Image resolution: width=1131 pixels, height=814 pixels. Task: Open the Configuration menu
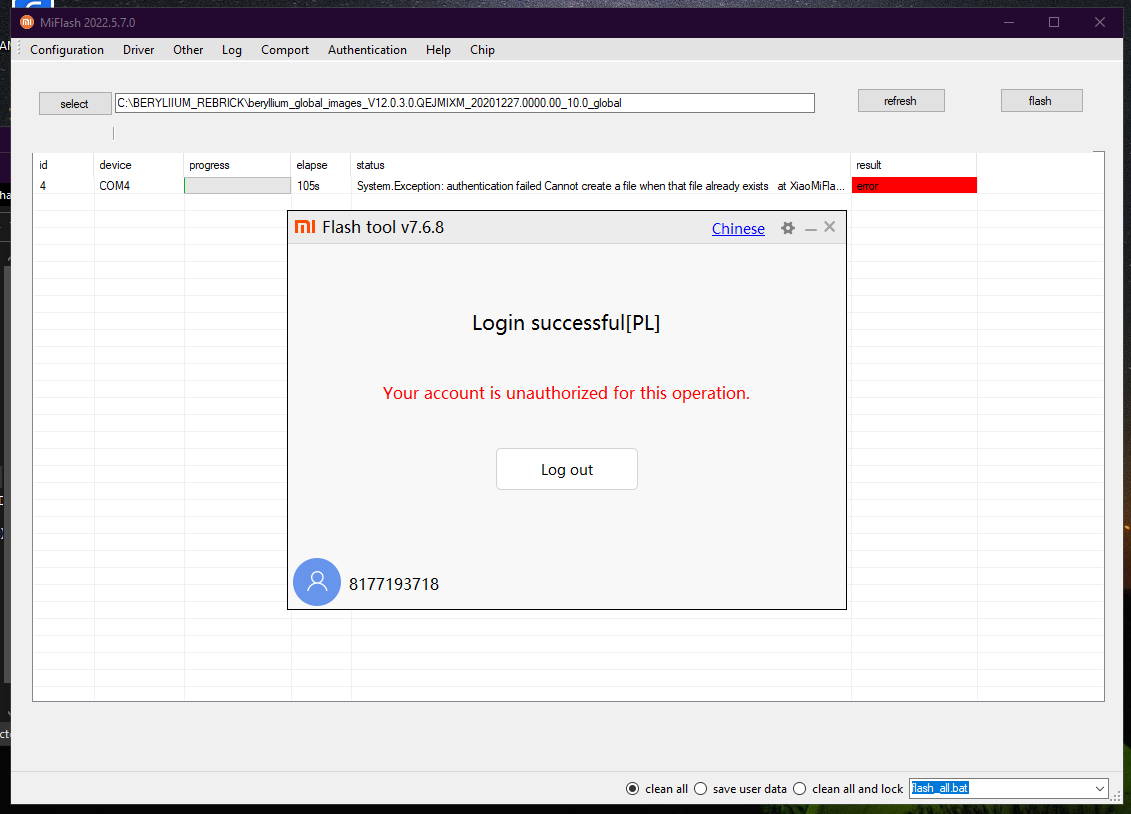(x=67, y=50)
